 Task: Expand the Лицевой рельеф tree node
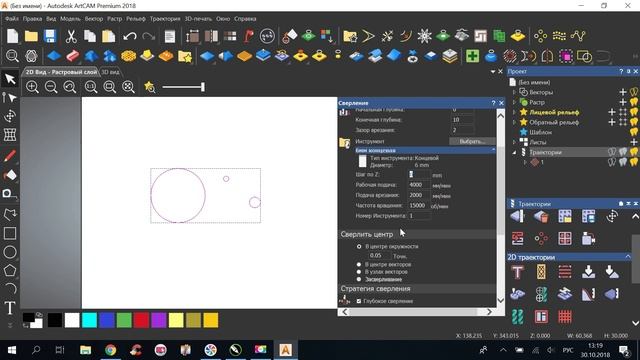(x=514, y=112)
